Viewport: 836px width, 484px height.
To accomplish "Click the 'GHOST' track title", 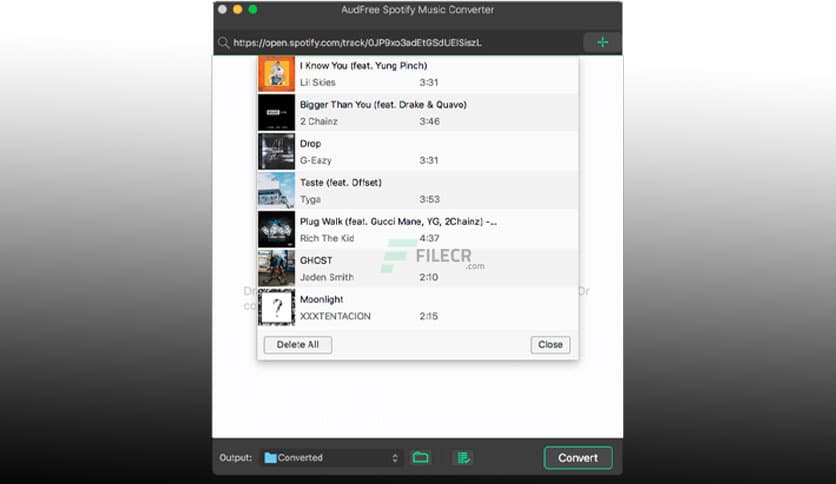I will 316,260.
